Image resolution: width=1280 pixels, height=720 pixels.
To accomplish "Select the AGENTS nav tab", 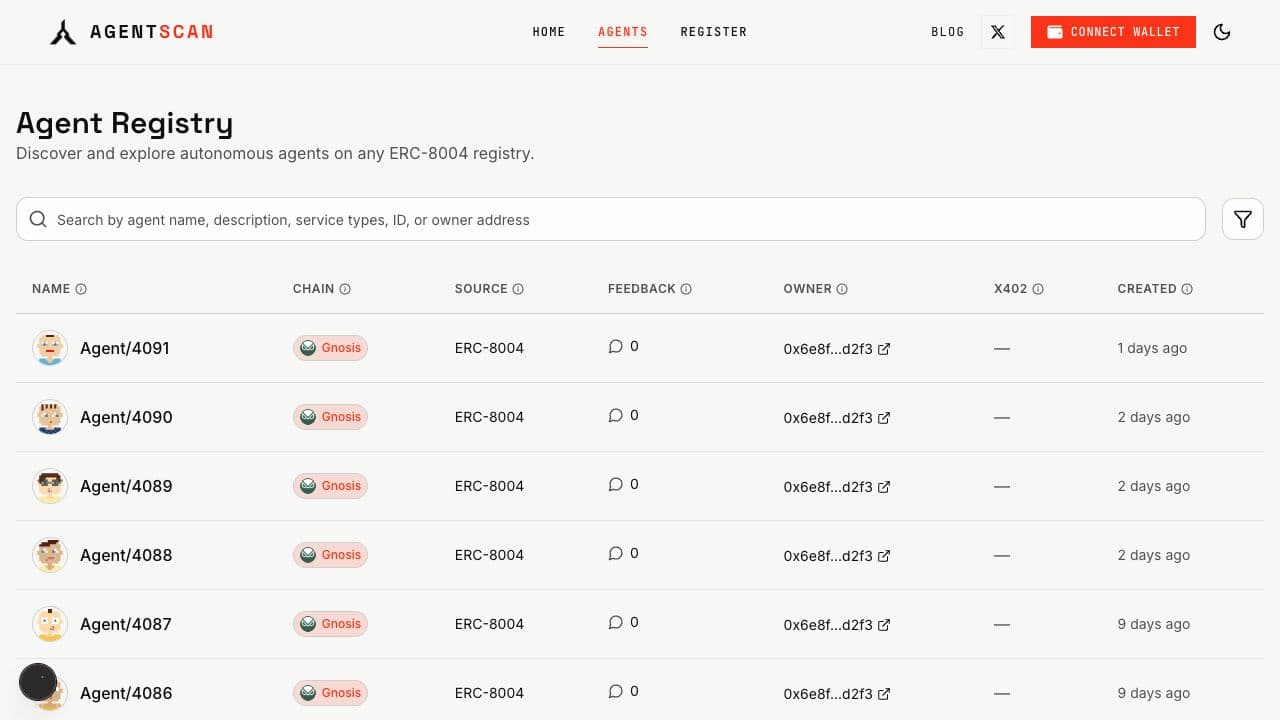I will point(623,32).
